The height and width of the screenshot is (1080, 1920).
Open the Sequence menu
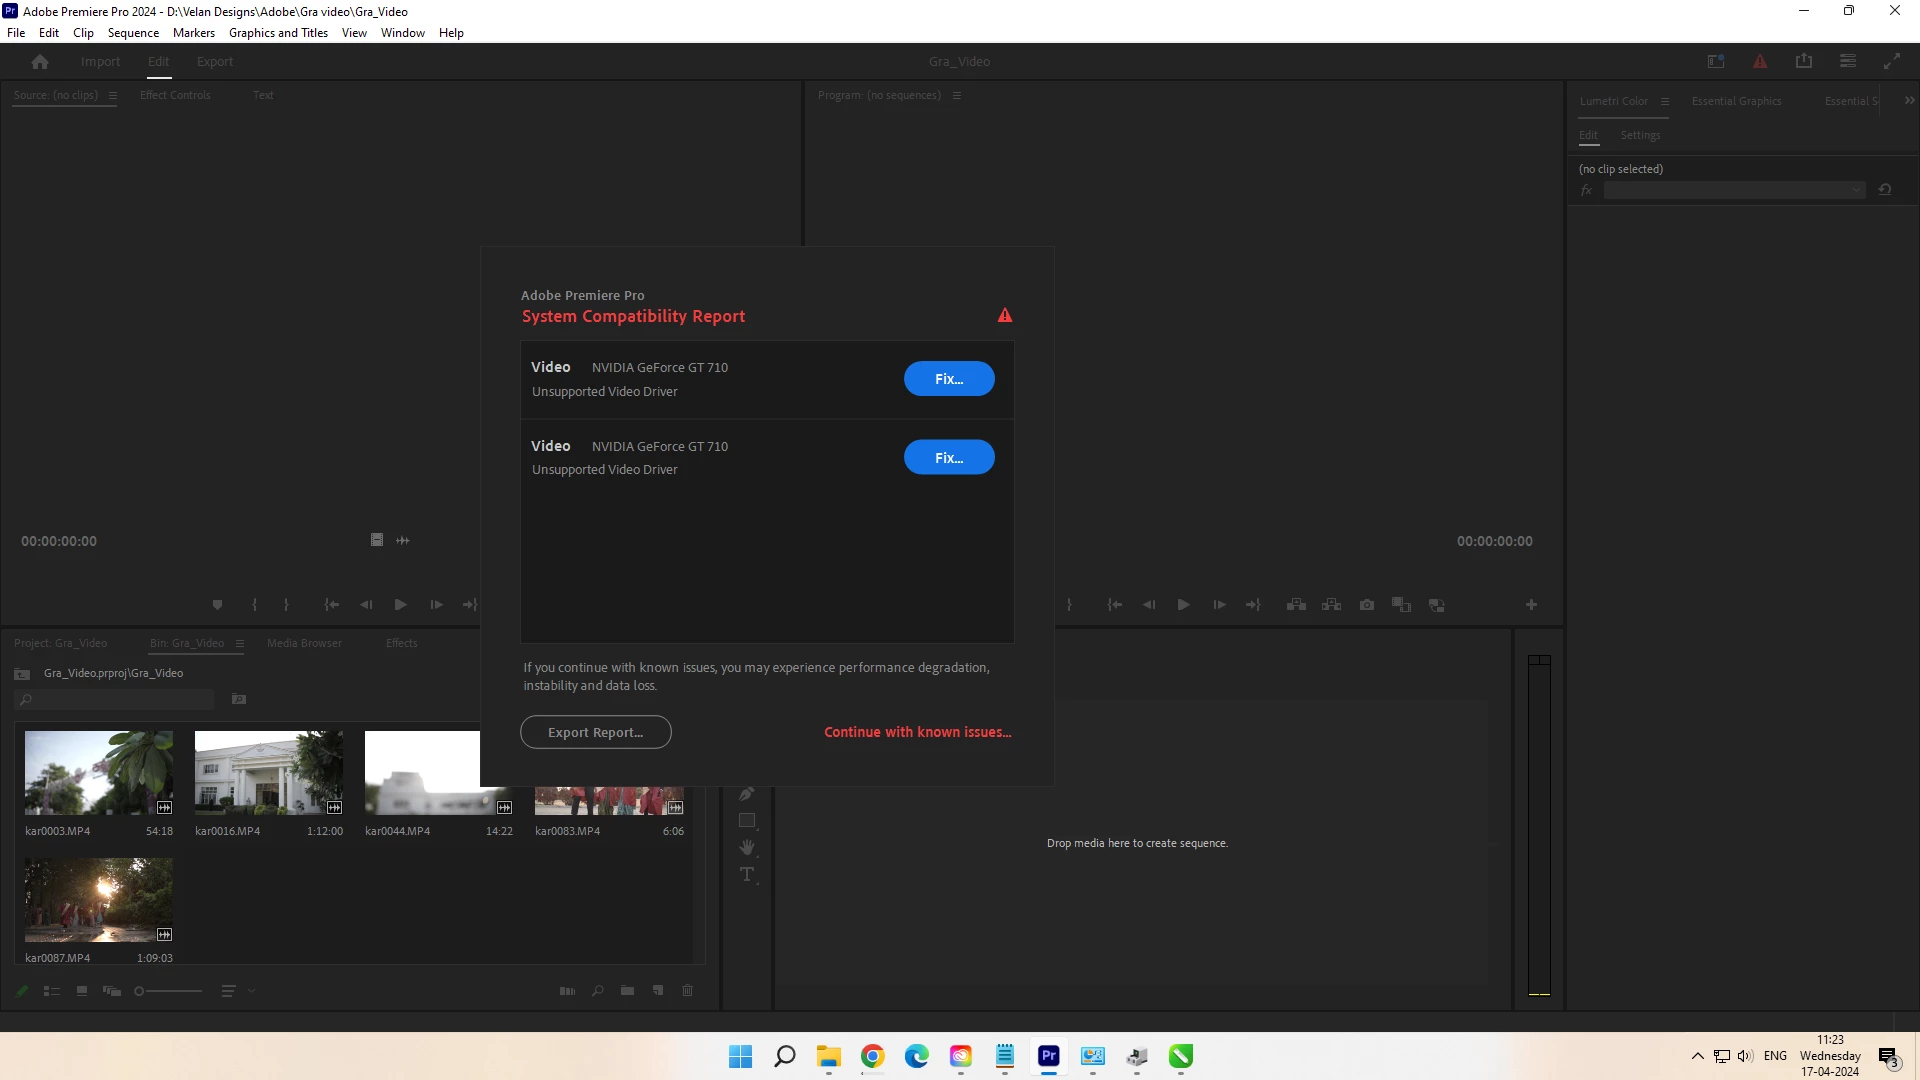(133, 33)
